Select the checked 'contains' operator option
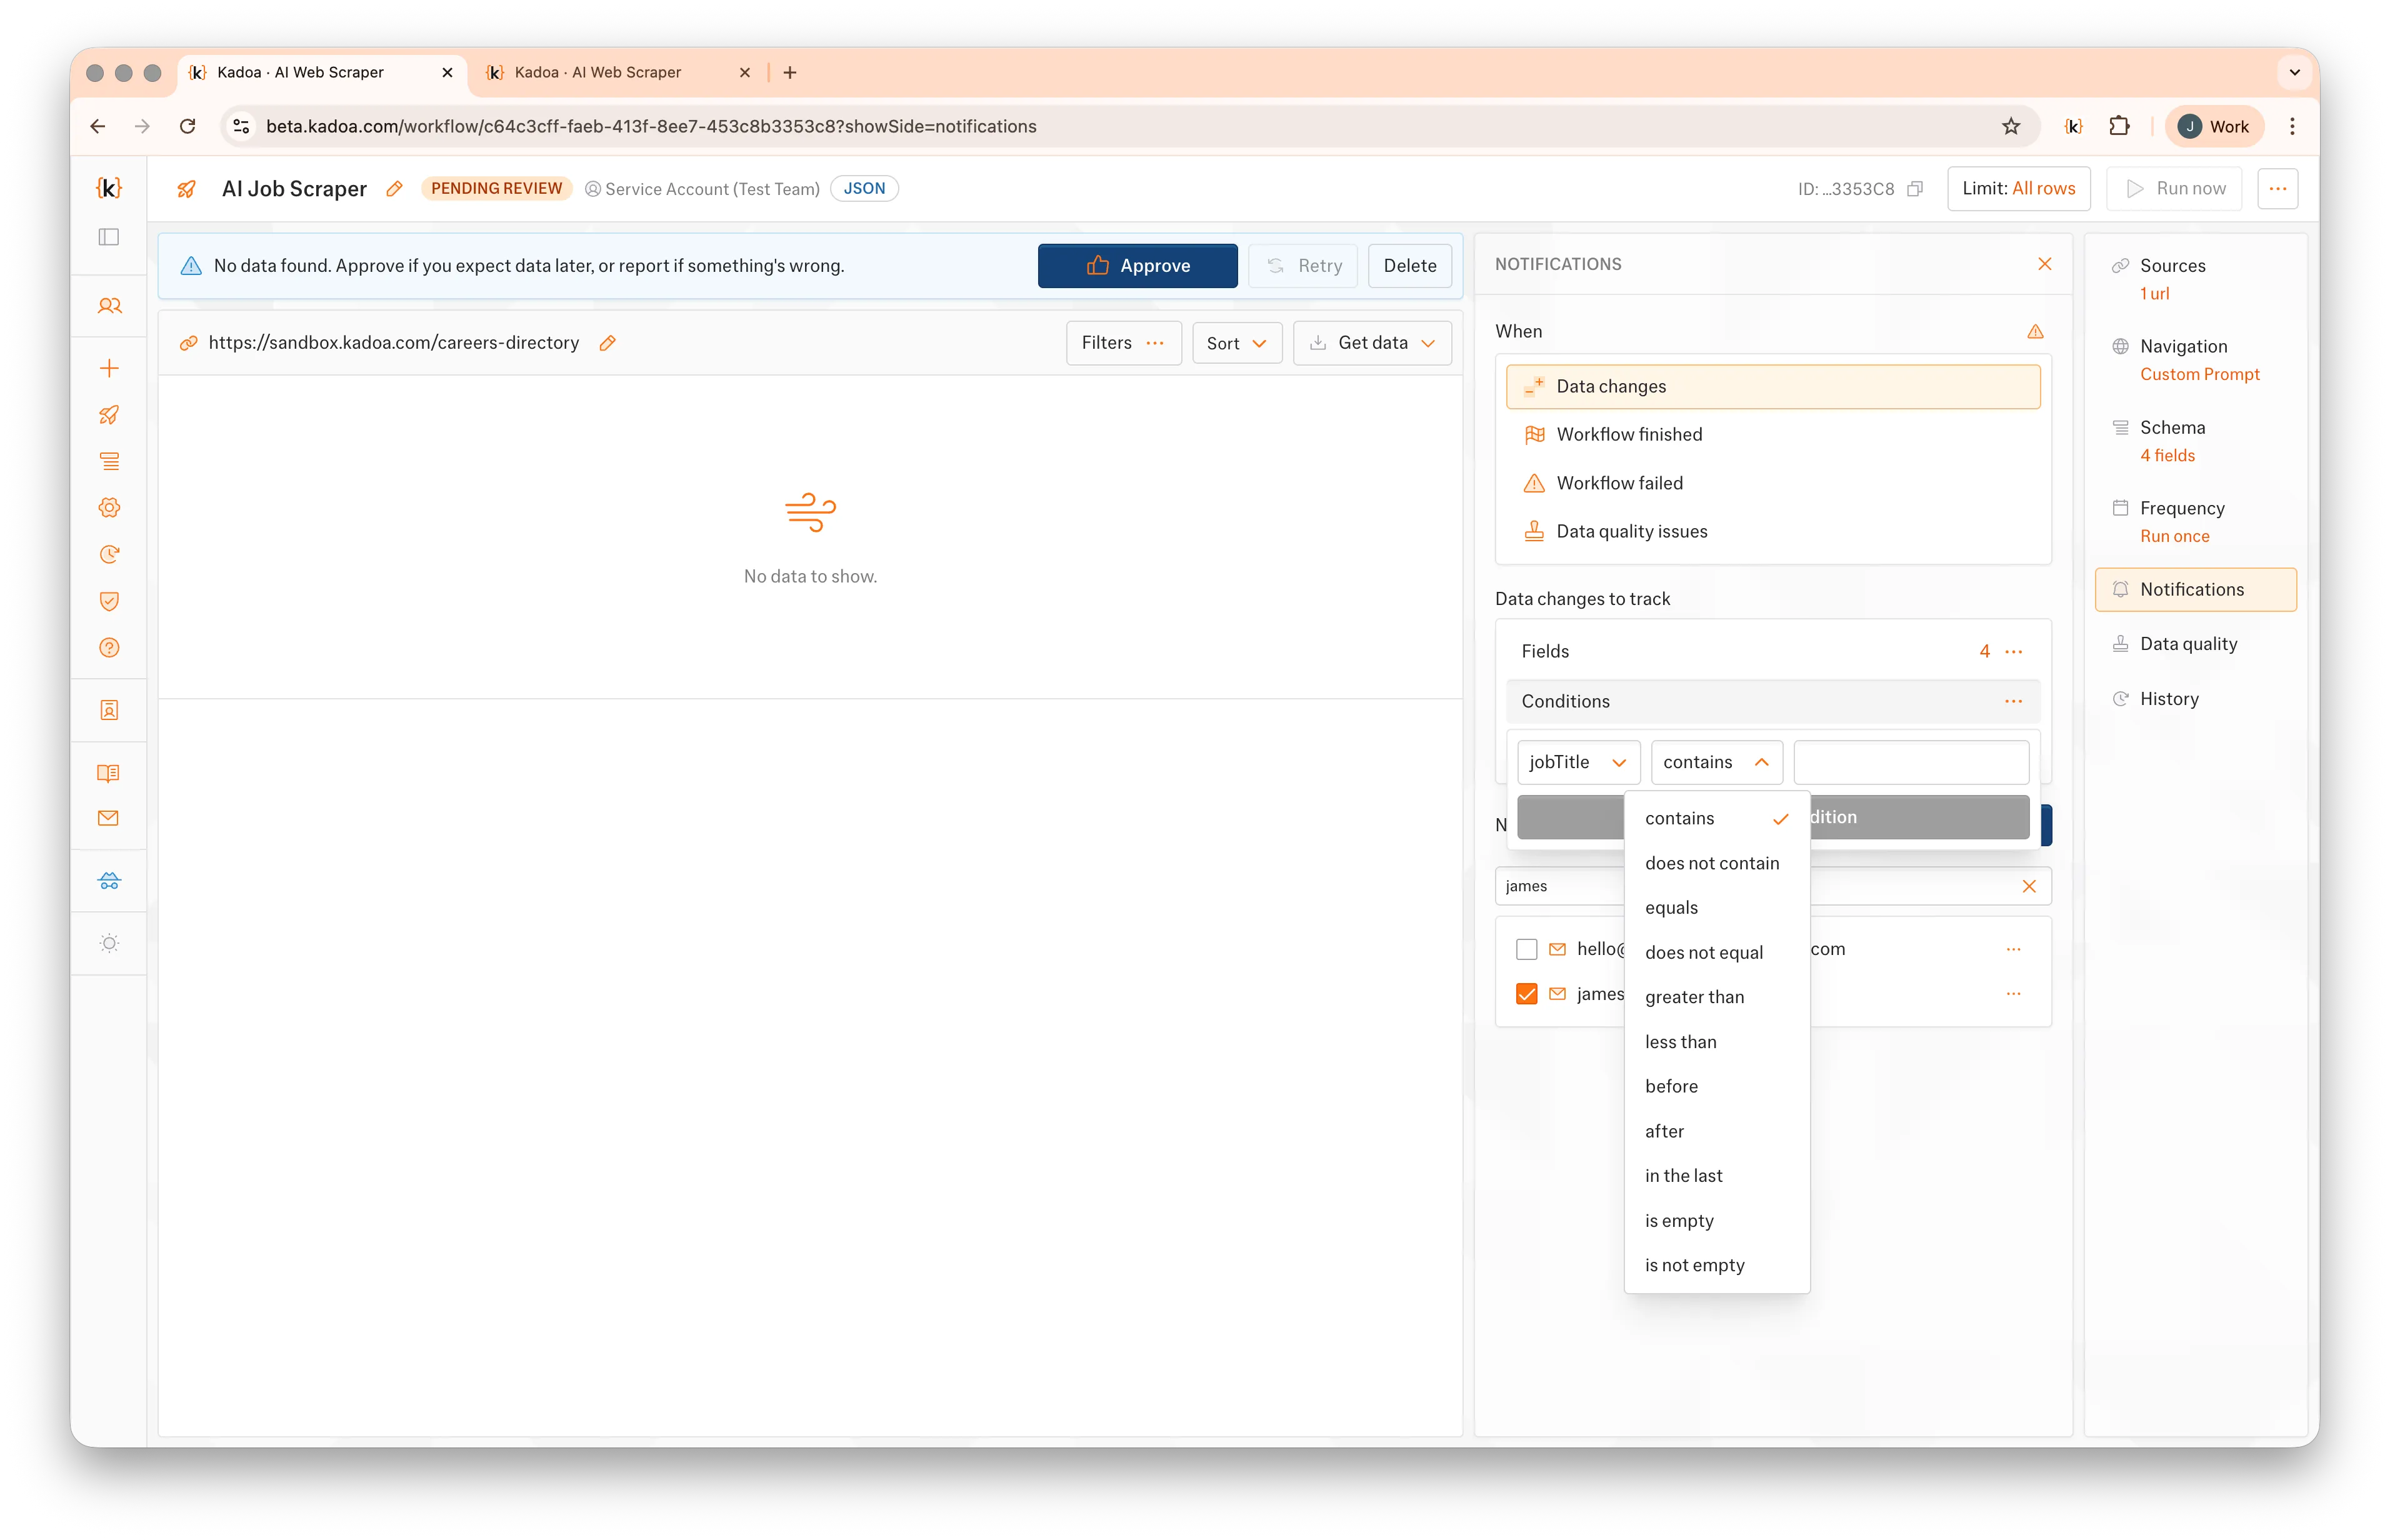 point(1717,818)
